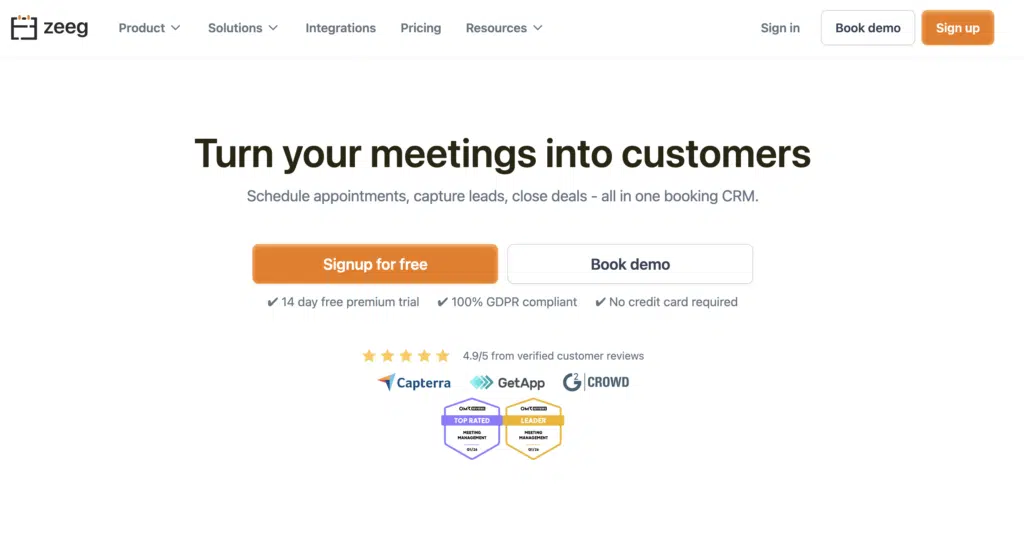1024x534 pixels.
Task: Click the Signup for free button
Action: point(375,264)
